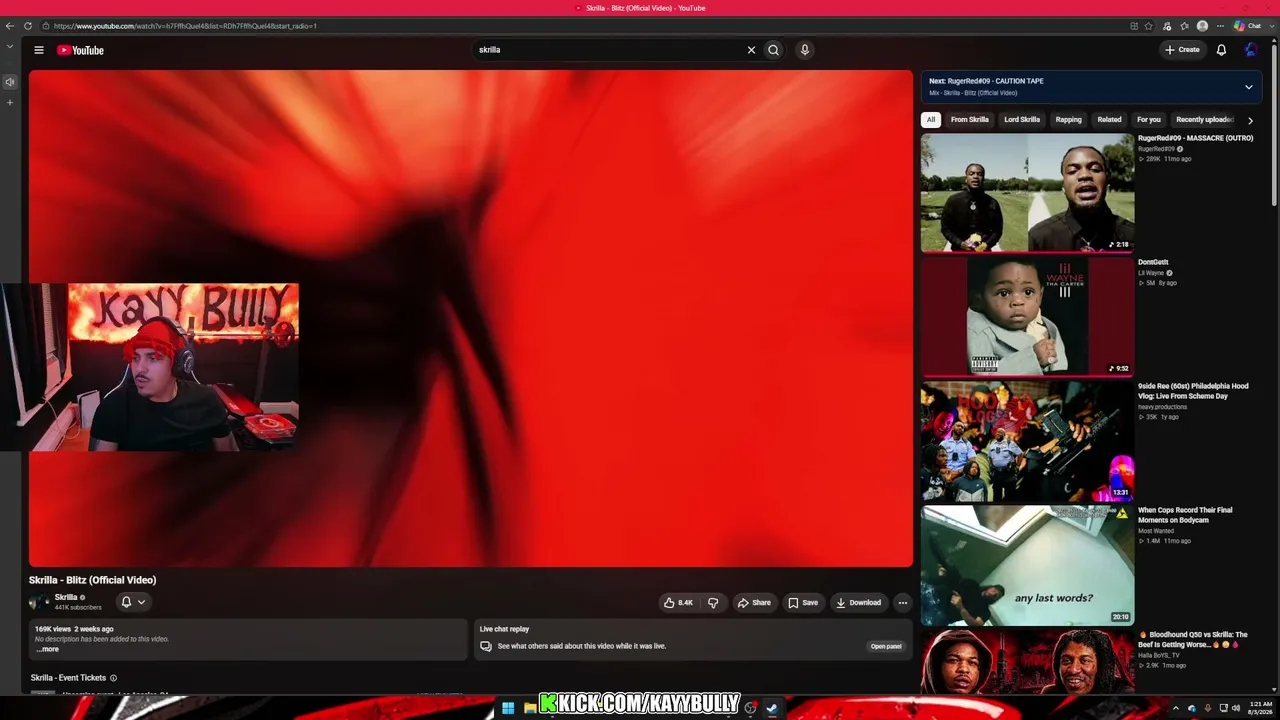Viewport: 1280px width, 720px height.
Task: Select the Related filter chip
Action: click(1110, 120)
